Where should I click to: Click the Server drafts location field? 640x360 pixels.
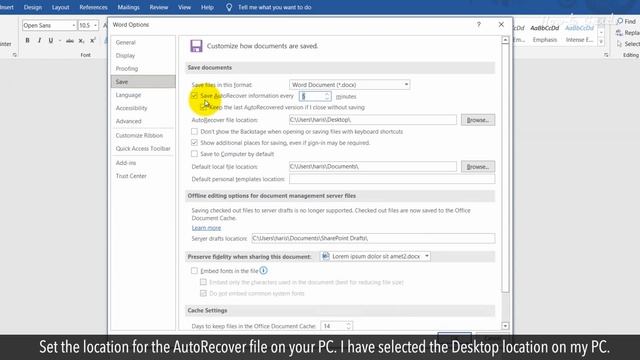pyautogui.click(x=373, y=238)
